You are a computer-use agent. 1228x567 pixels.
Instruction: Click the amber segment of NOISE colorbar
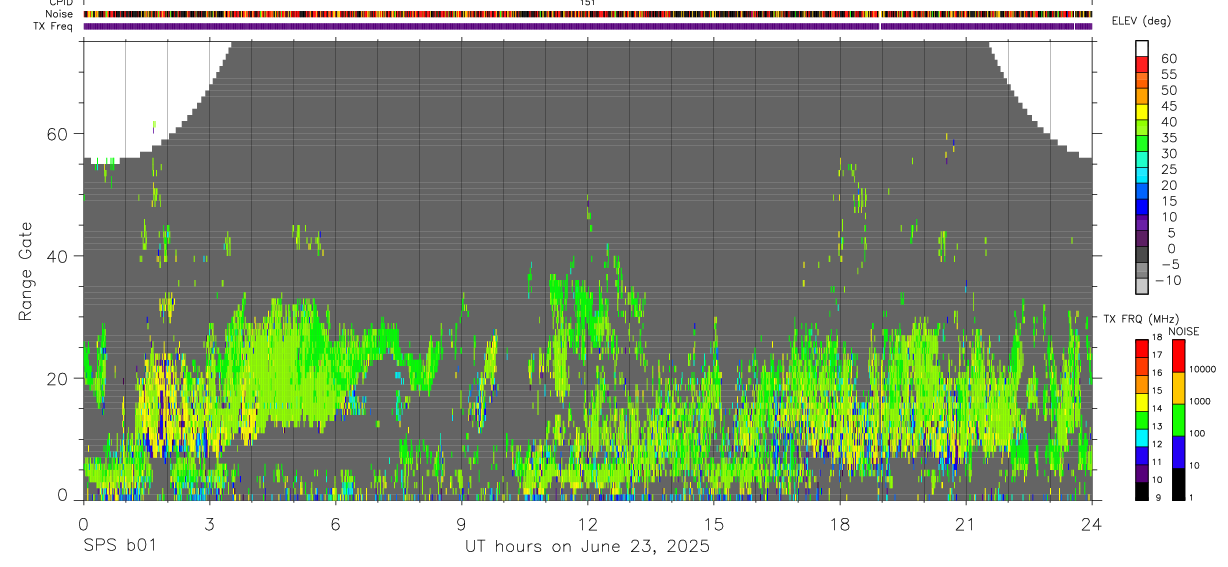pos(1178,388)
